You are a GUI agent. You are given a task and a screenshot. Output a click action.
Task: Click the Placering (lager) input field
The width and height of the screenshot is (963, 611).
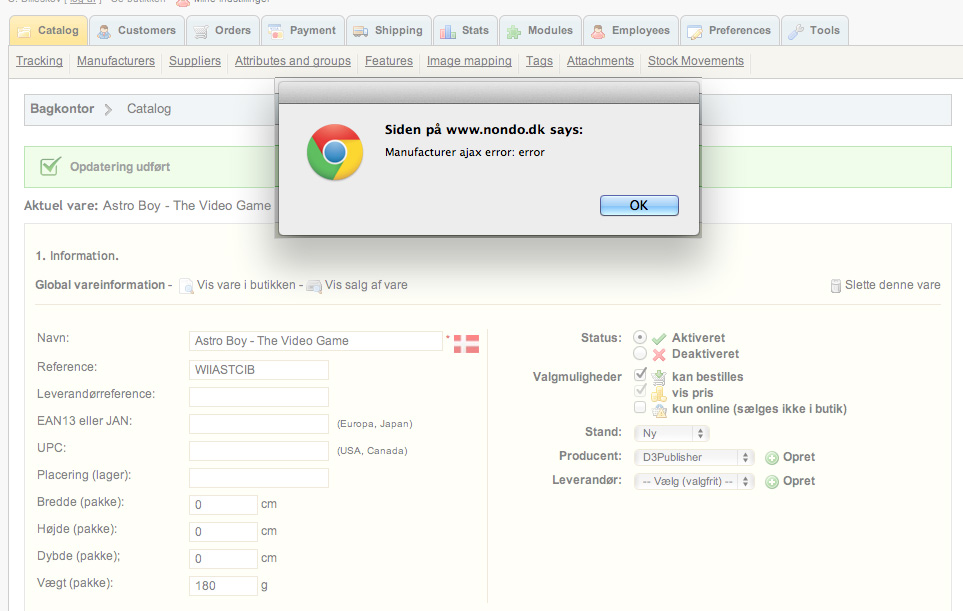coord(259,478)
